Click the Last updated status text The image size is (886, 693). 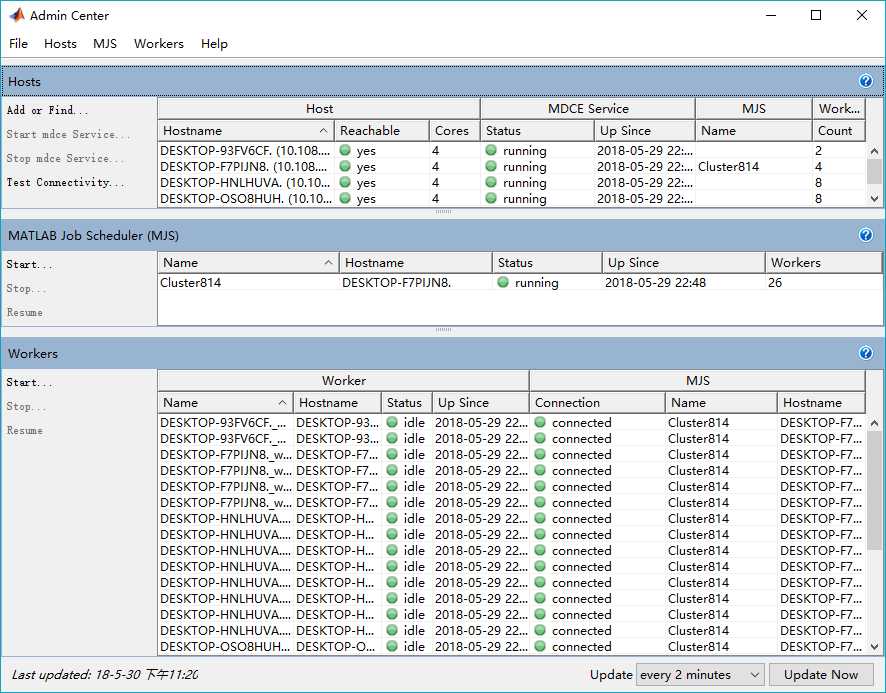pyautogui.click(x=105, y=674)
